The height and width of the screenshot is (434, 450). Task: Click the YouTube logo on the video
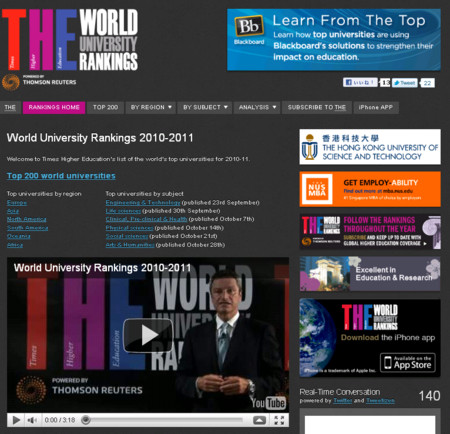coord(268,403)
